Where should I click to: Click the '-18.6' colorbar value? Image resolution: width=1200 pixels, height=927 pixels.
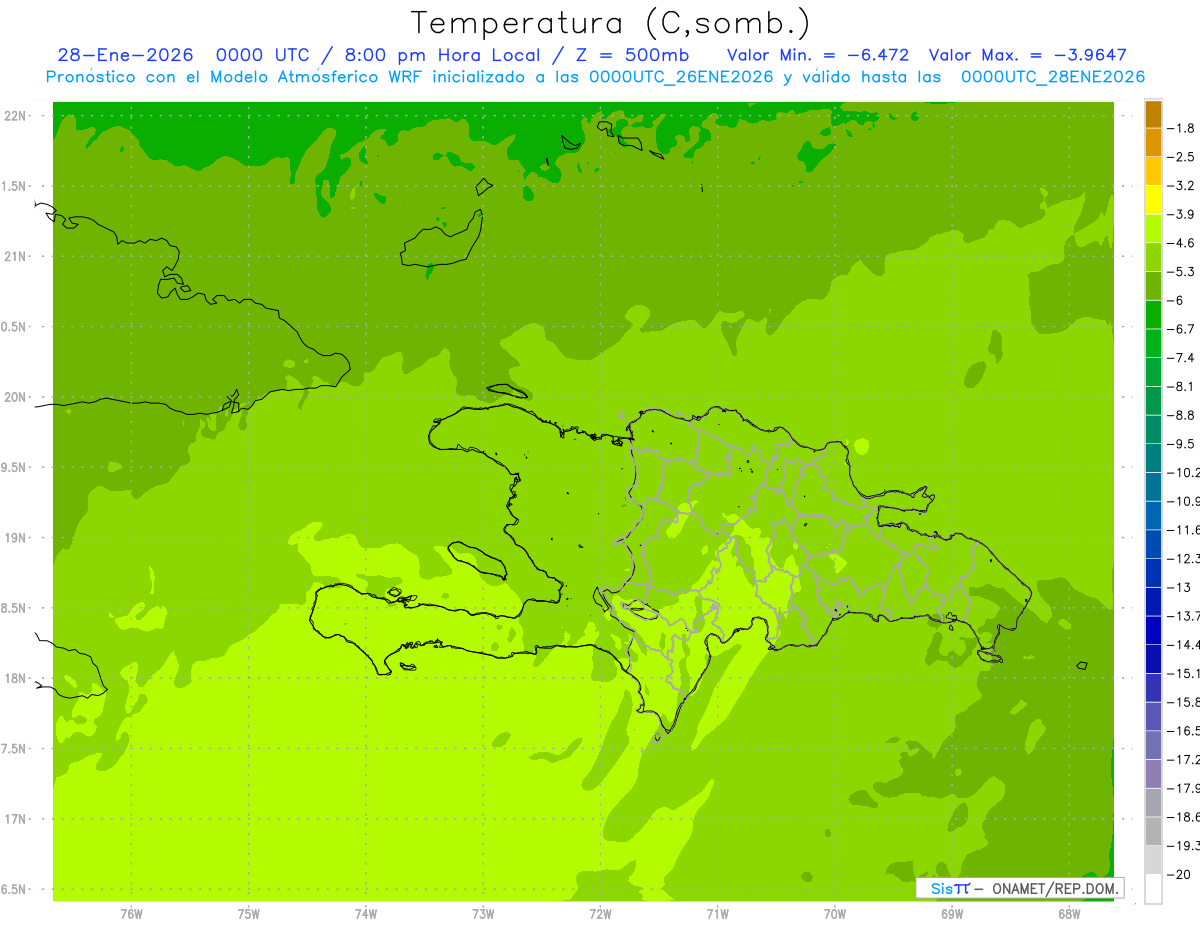pos(1183,817)
